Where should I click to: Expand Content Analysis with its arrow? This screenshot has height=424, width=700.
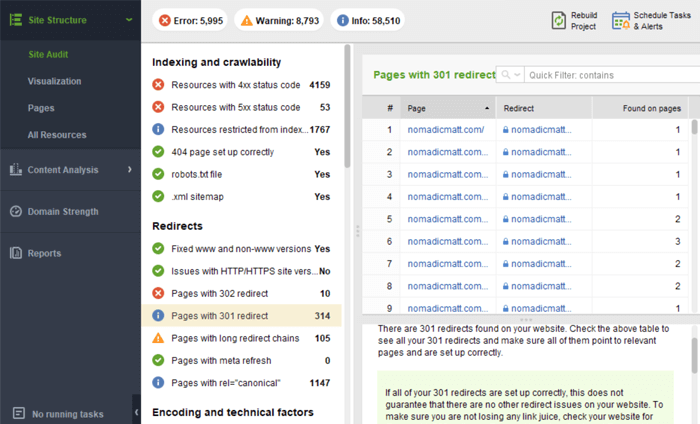(129, 170)
